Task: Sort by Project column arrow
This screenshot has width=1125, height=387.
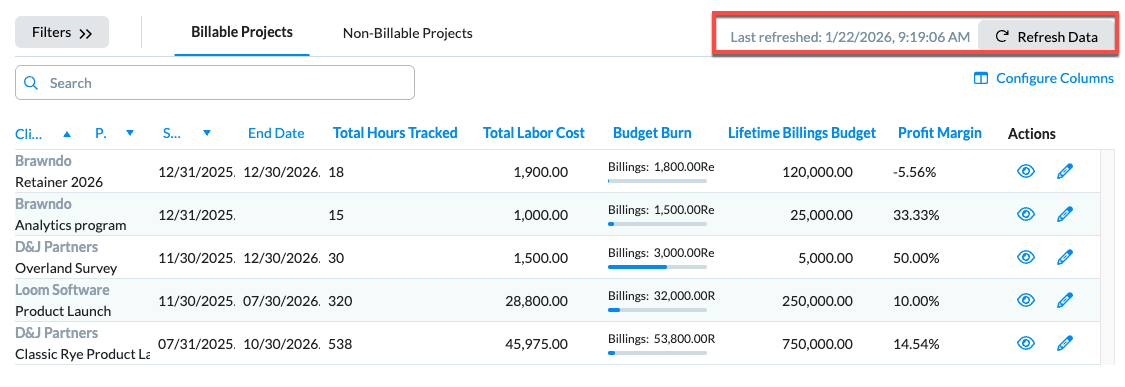Action: pos(130,134)
